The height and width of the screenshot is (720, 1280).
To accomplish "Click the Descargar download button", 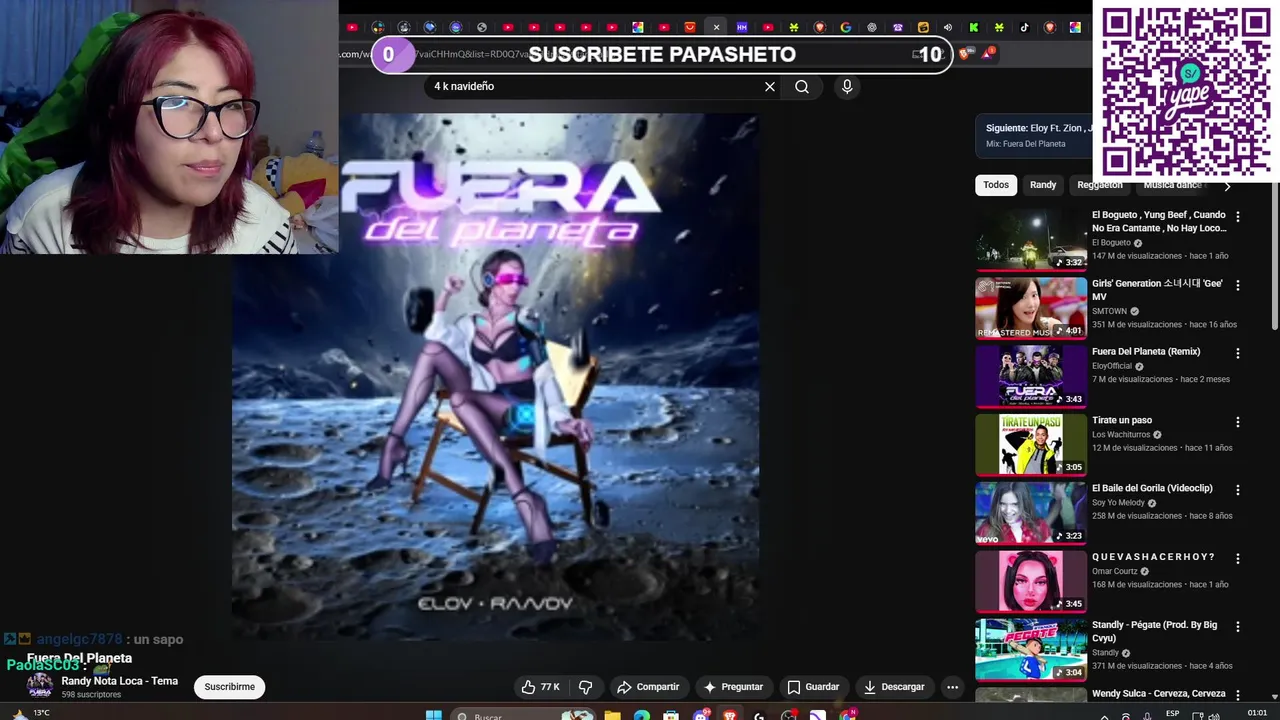I will (894, 687).
